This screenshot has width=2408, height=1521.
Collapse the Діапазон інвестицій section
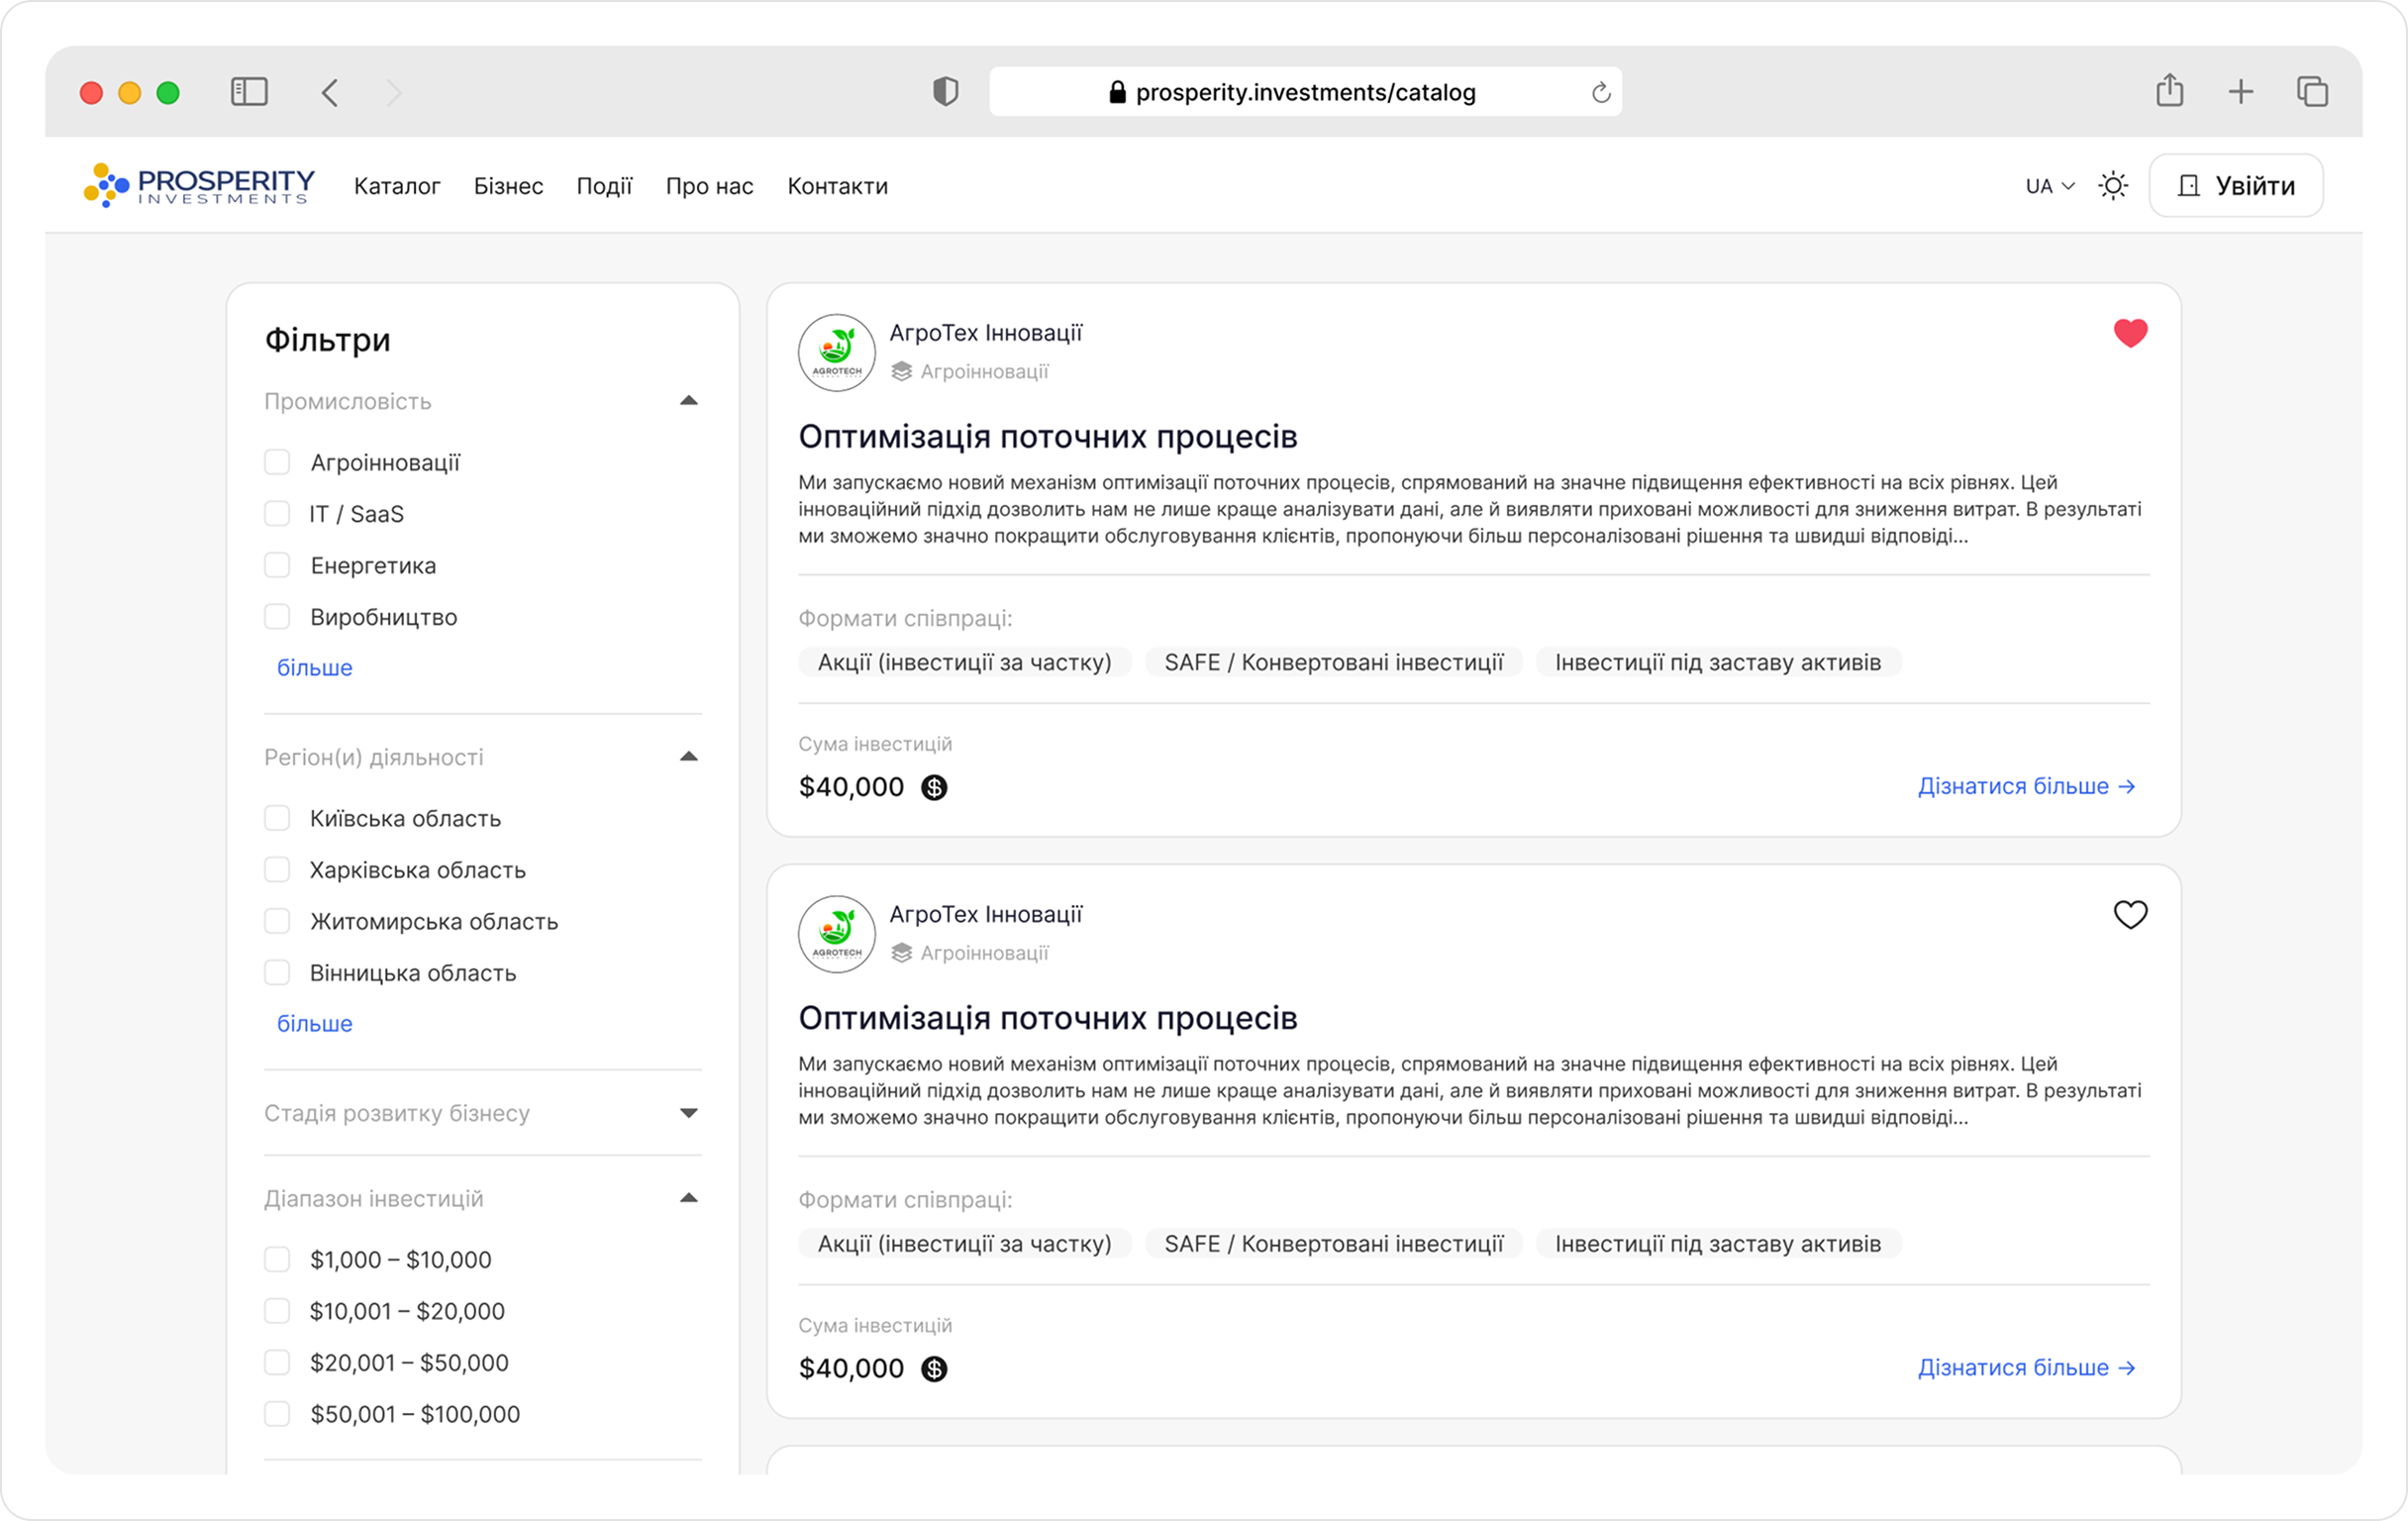pos(688,1198)
